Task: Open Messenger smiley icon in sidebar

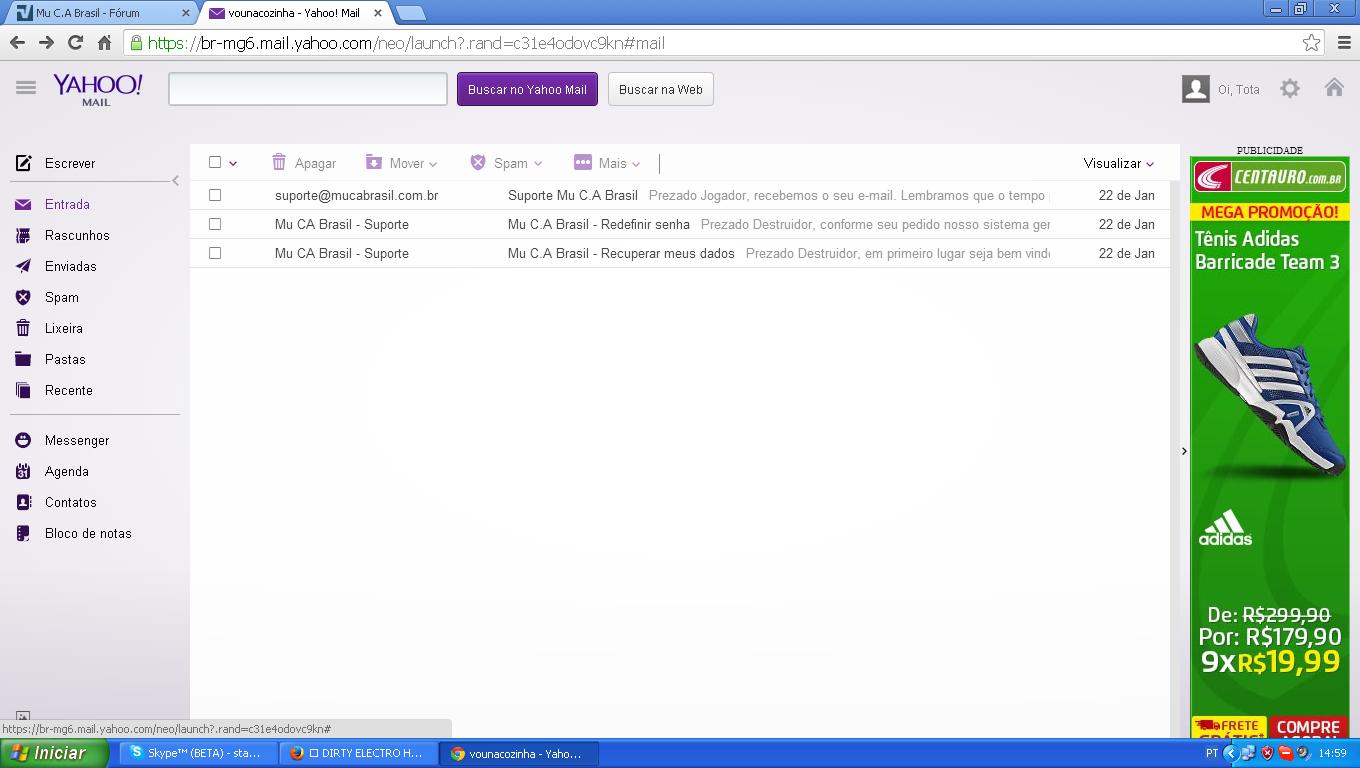Action: click(23, 440)
